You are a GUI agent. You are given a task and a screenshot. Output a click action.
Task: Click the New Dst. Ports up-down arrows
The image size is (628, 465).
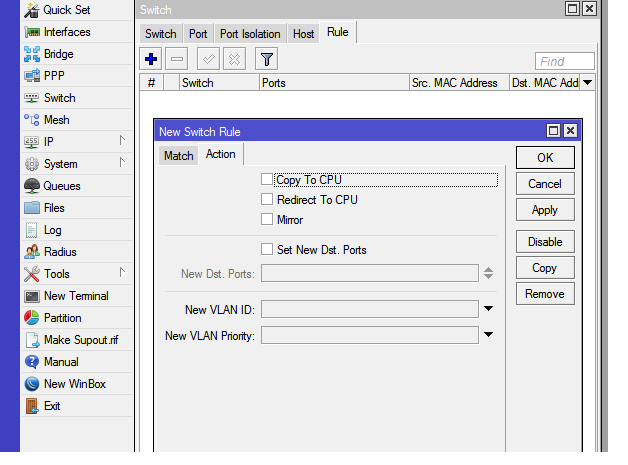pos(488,273)
